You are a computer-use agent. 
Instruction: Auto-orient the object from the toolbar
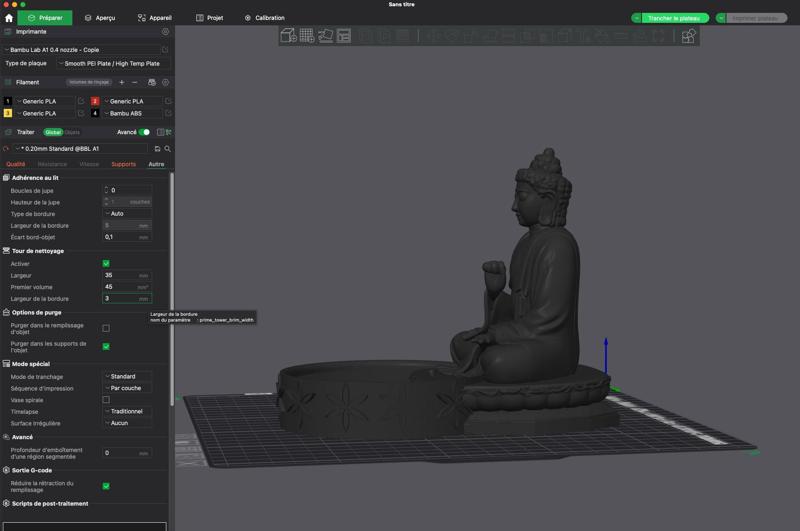[x=326, y=35]
